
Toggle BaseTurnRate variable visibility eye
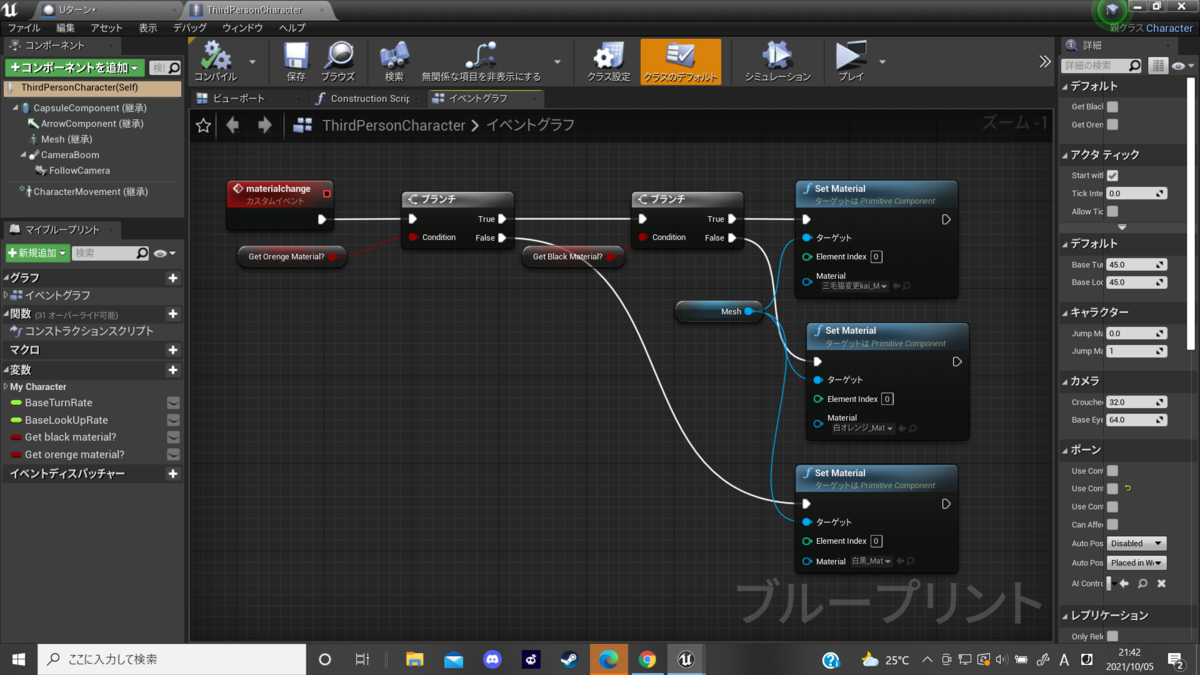click(x=173, y=403)
